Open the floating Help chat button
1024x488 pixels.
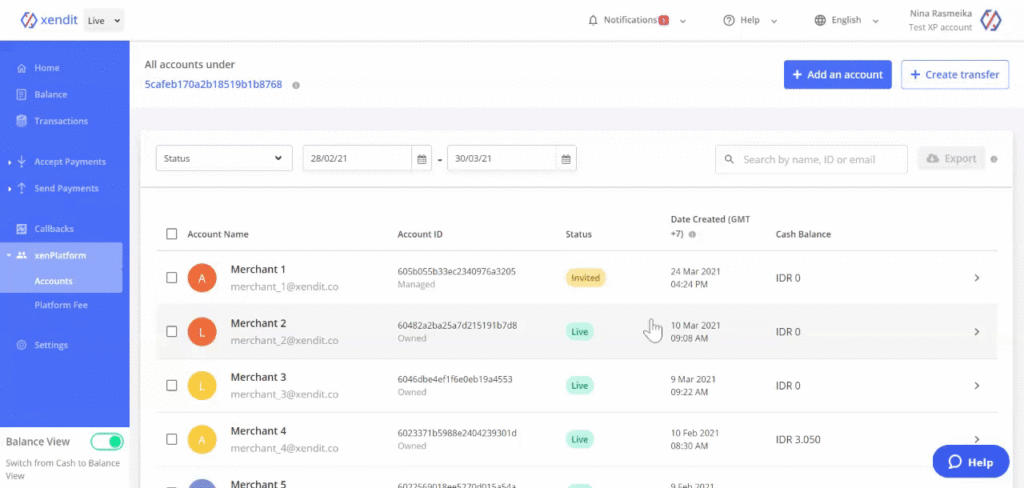tap(970, 461)
